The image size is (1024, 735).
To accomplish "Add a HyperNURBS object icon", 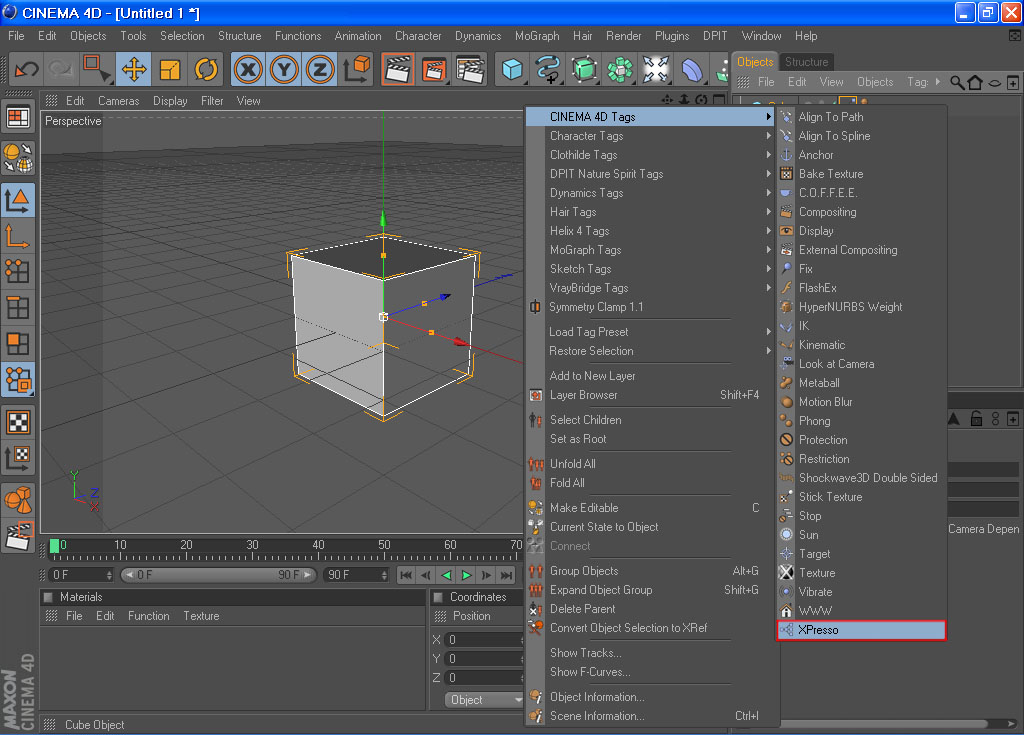I will point(584,69).
